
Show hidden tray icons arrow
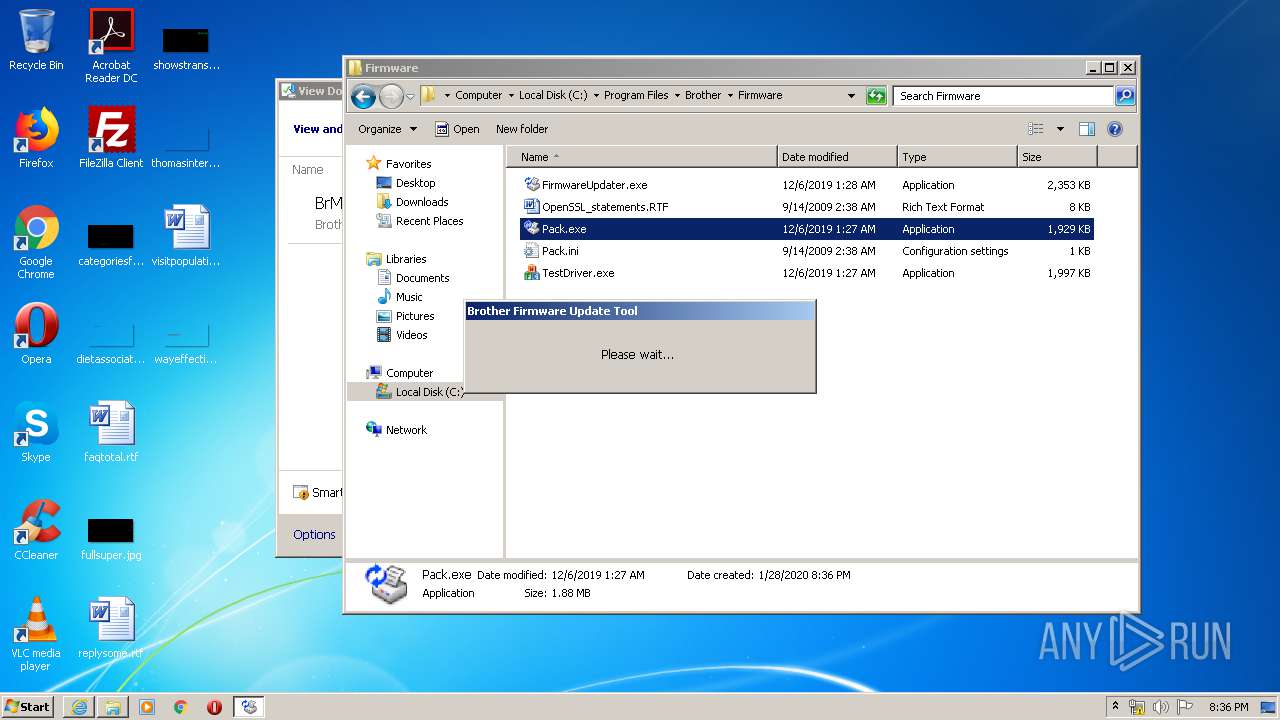[x=1116, y=706]
